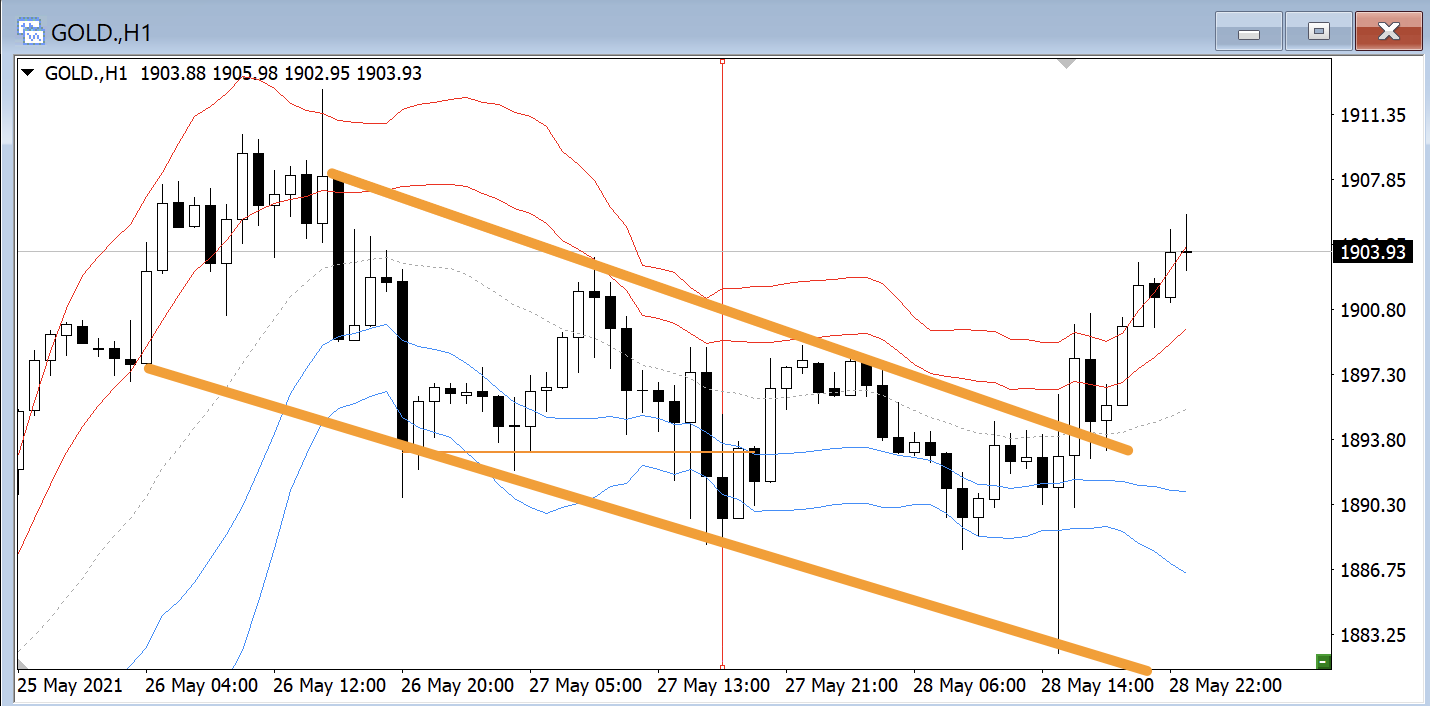This screenshot has height=706, width=1430.
Task: Click the gray chart shift triangle at top
Action: tap(1067, 64)
